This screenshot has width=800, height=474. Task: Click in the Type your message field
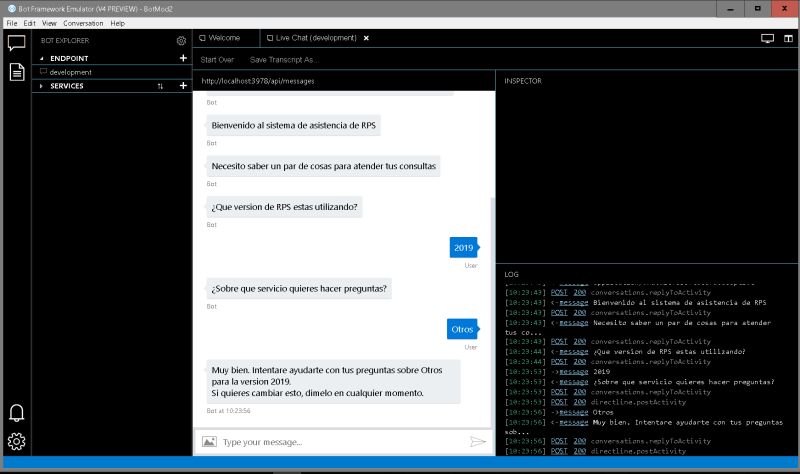coord(343,442)
